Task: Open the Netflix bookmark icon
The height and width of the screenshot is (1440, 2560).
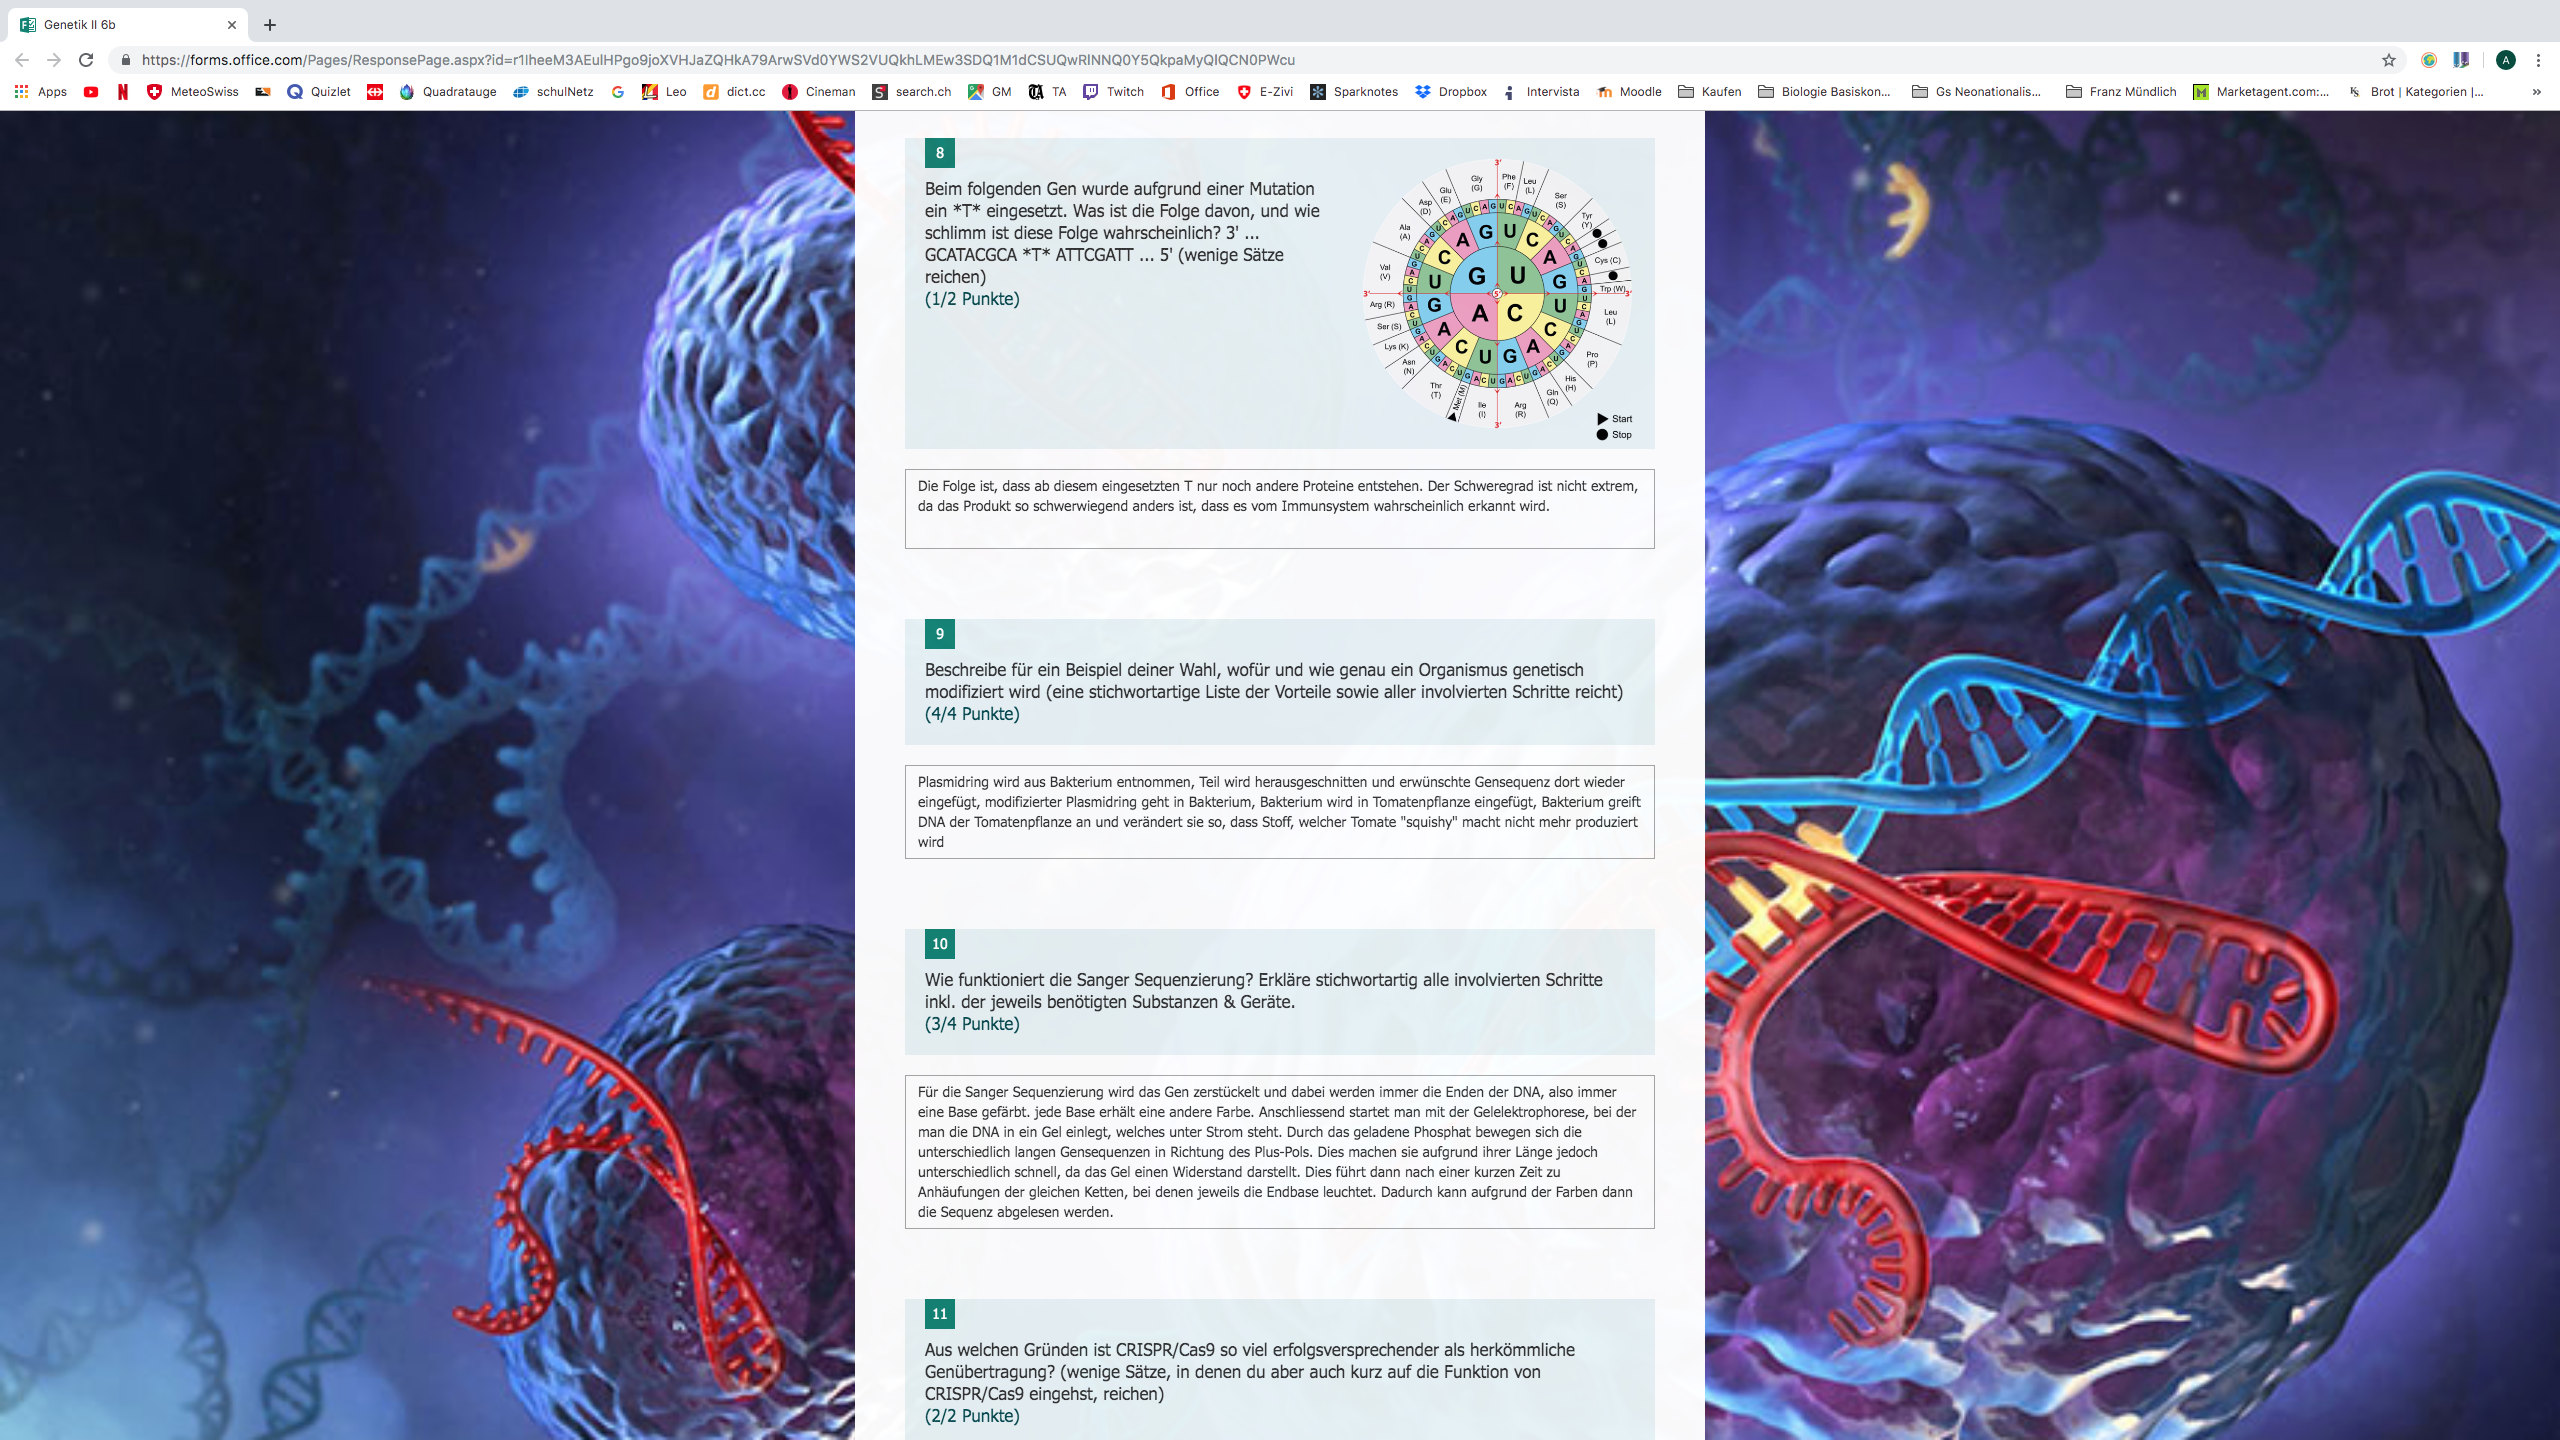Action: [x=123, y=92]
